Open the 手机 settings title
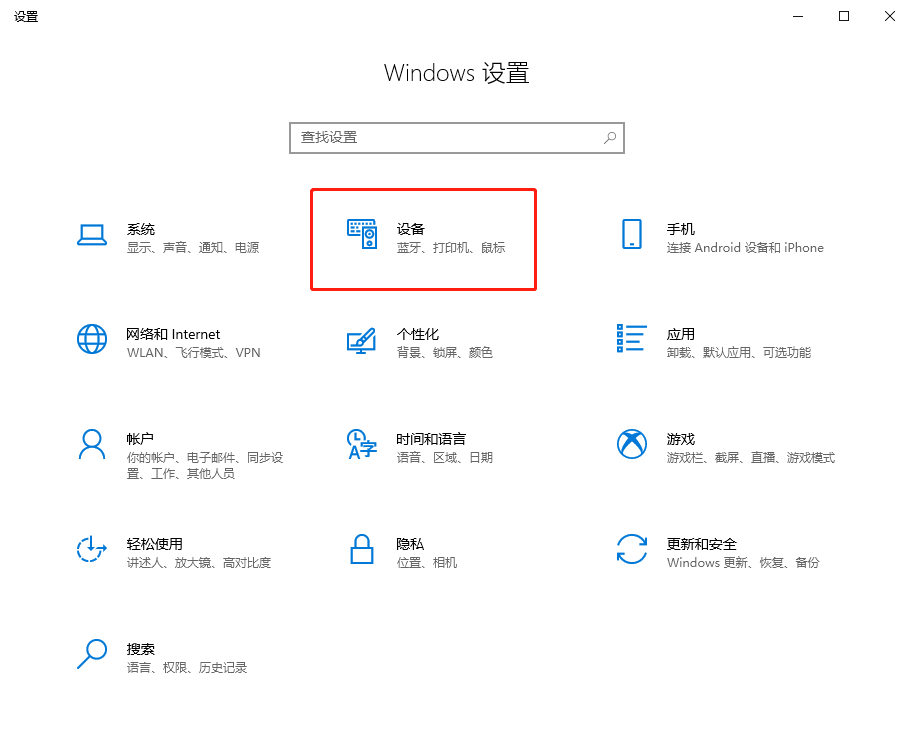 681,229
